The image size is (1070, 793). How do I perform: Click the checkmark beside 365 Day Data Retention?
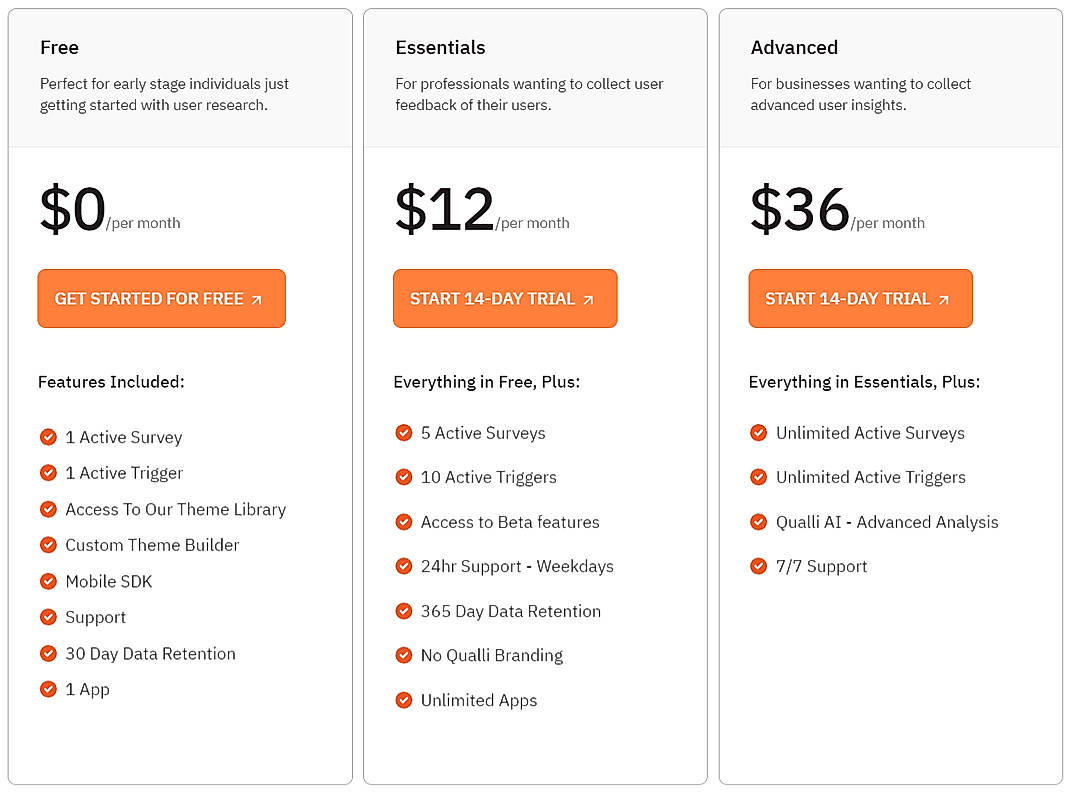[x=404, y=611]
